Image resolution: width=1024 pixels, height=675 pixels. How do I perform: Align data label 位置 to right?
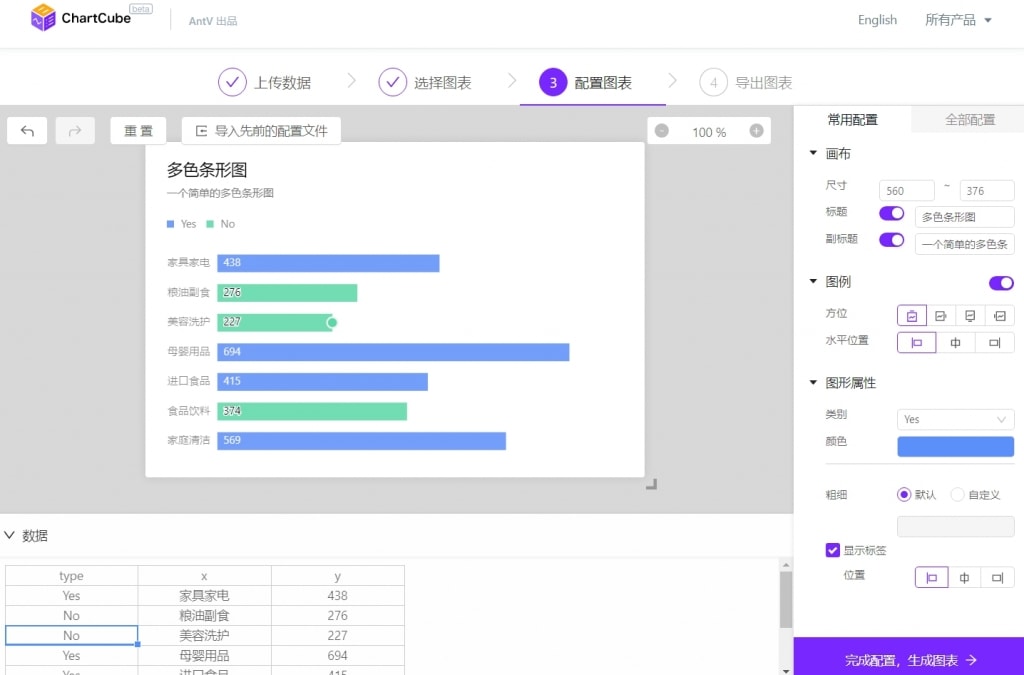point(994,578)
